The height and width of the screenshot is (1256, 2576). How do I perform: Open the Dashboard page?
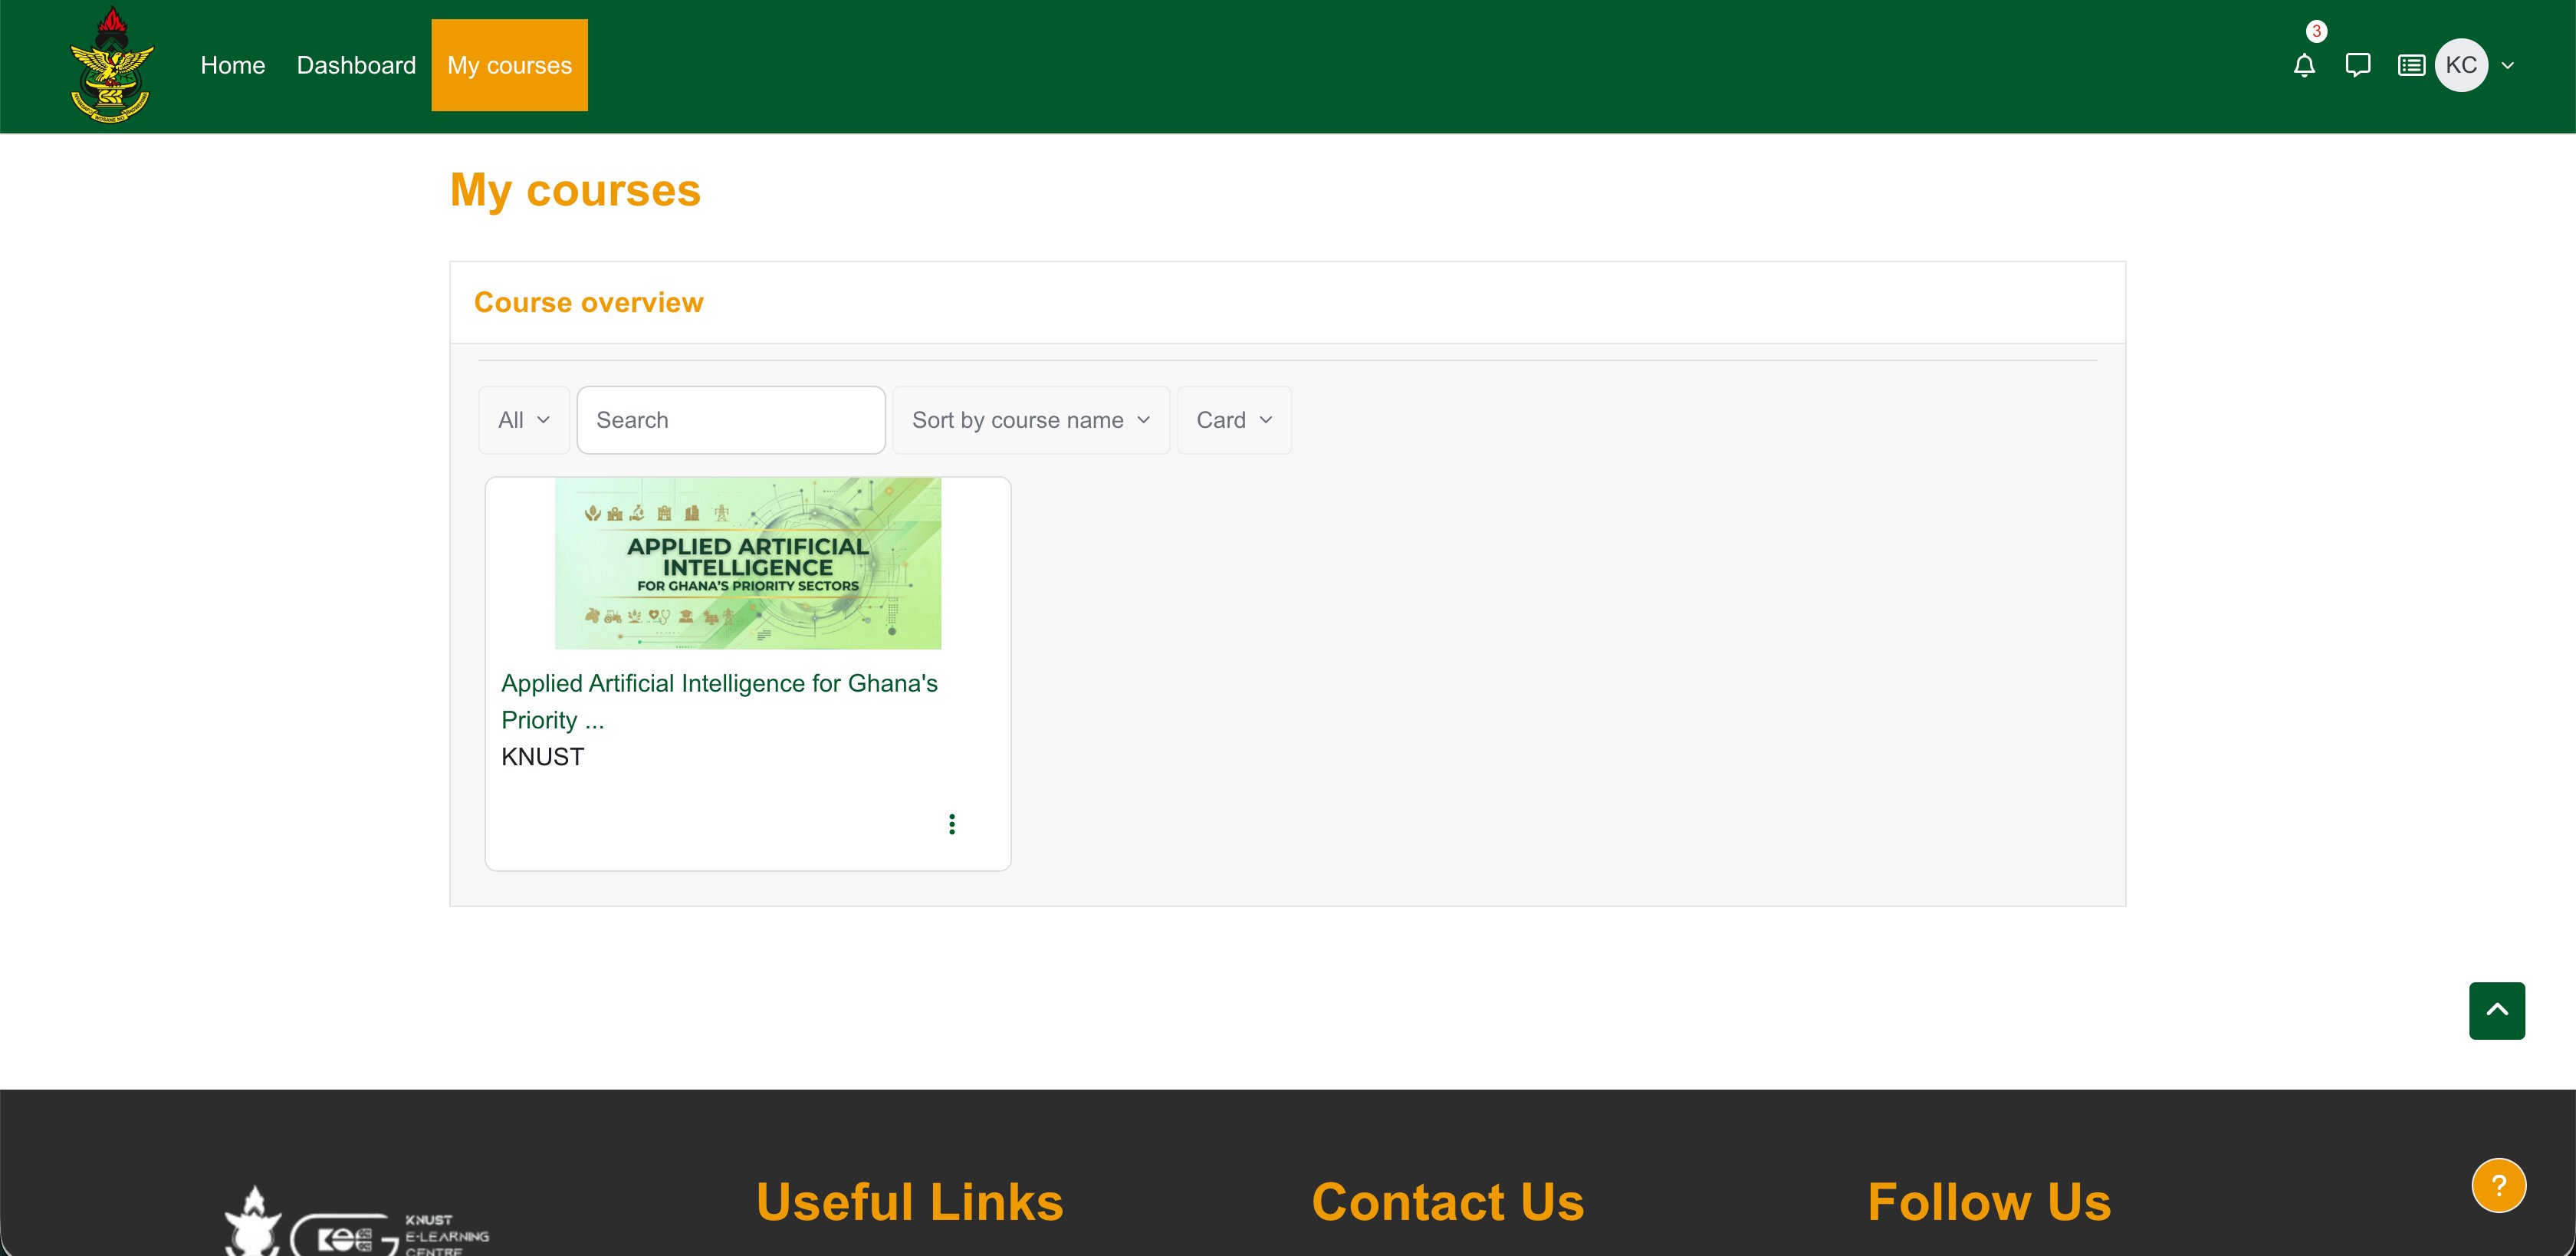point(356,65)
